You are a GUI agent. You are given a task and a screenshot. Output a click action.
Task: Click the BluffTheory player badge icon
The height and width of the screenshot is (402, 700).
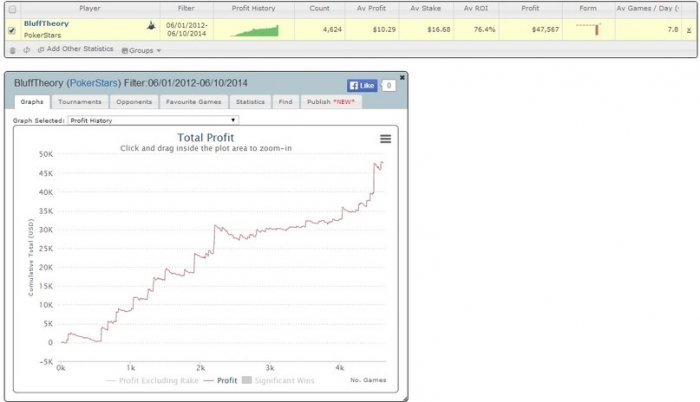pos(151,25)
